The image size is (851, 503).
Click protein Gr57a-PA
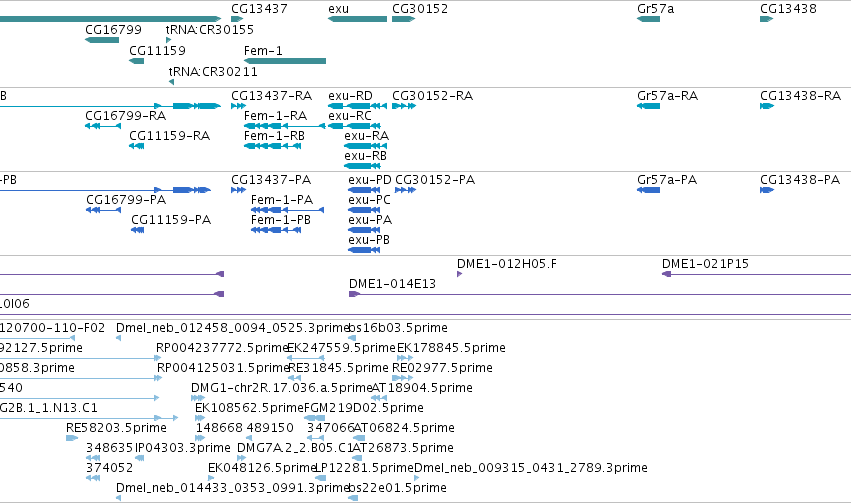667,180
